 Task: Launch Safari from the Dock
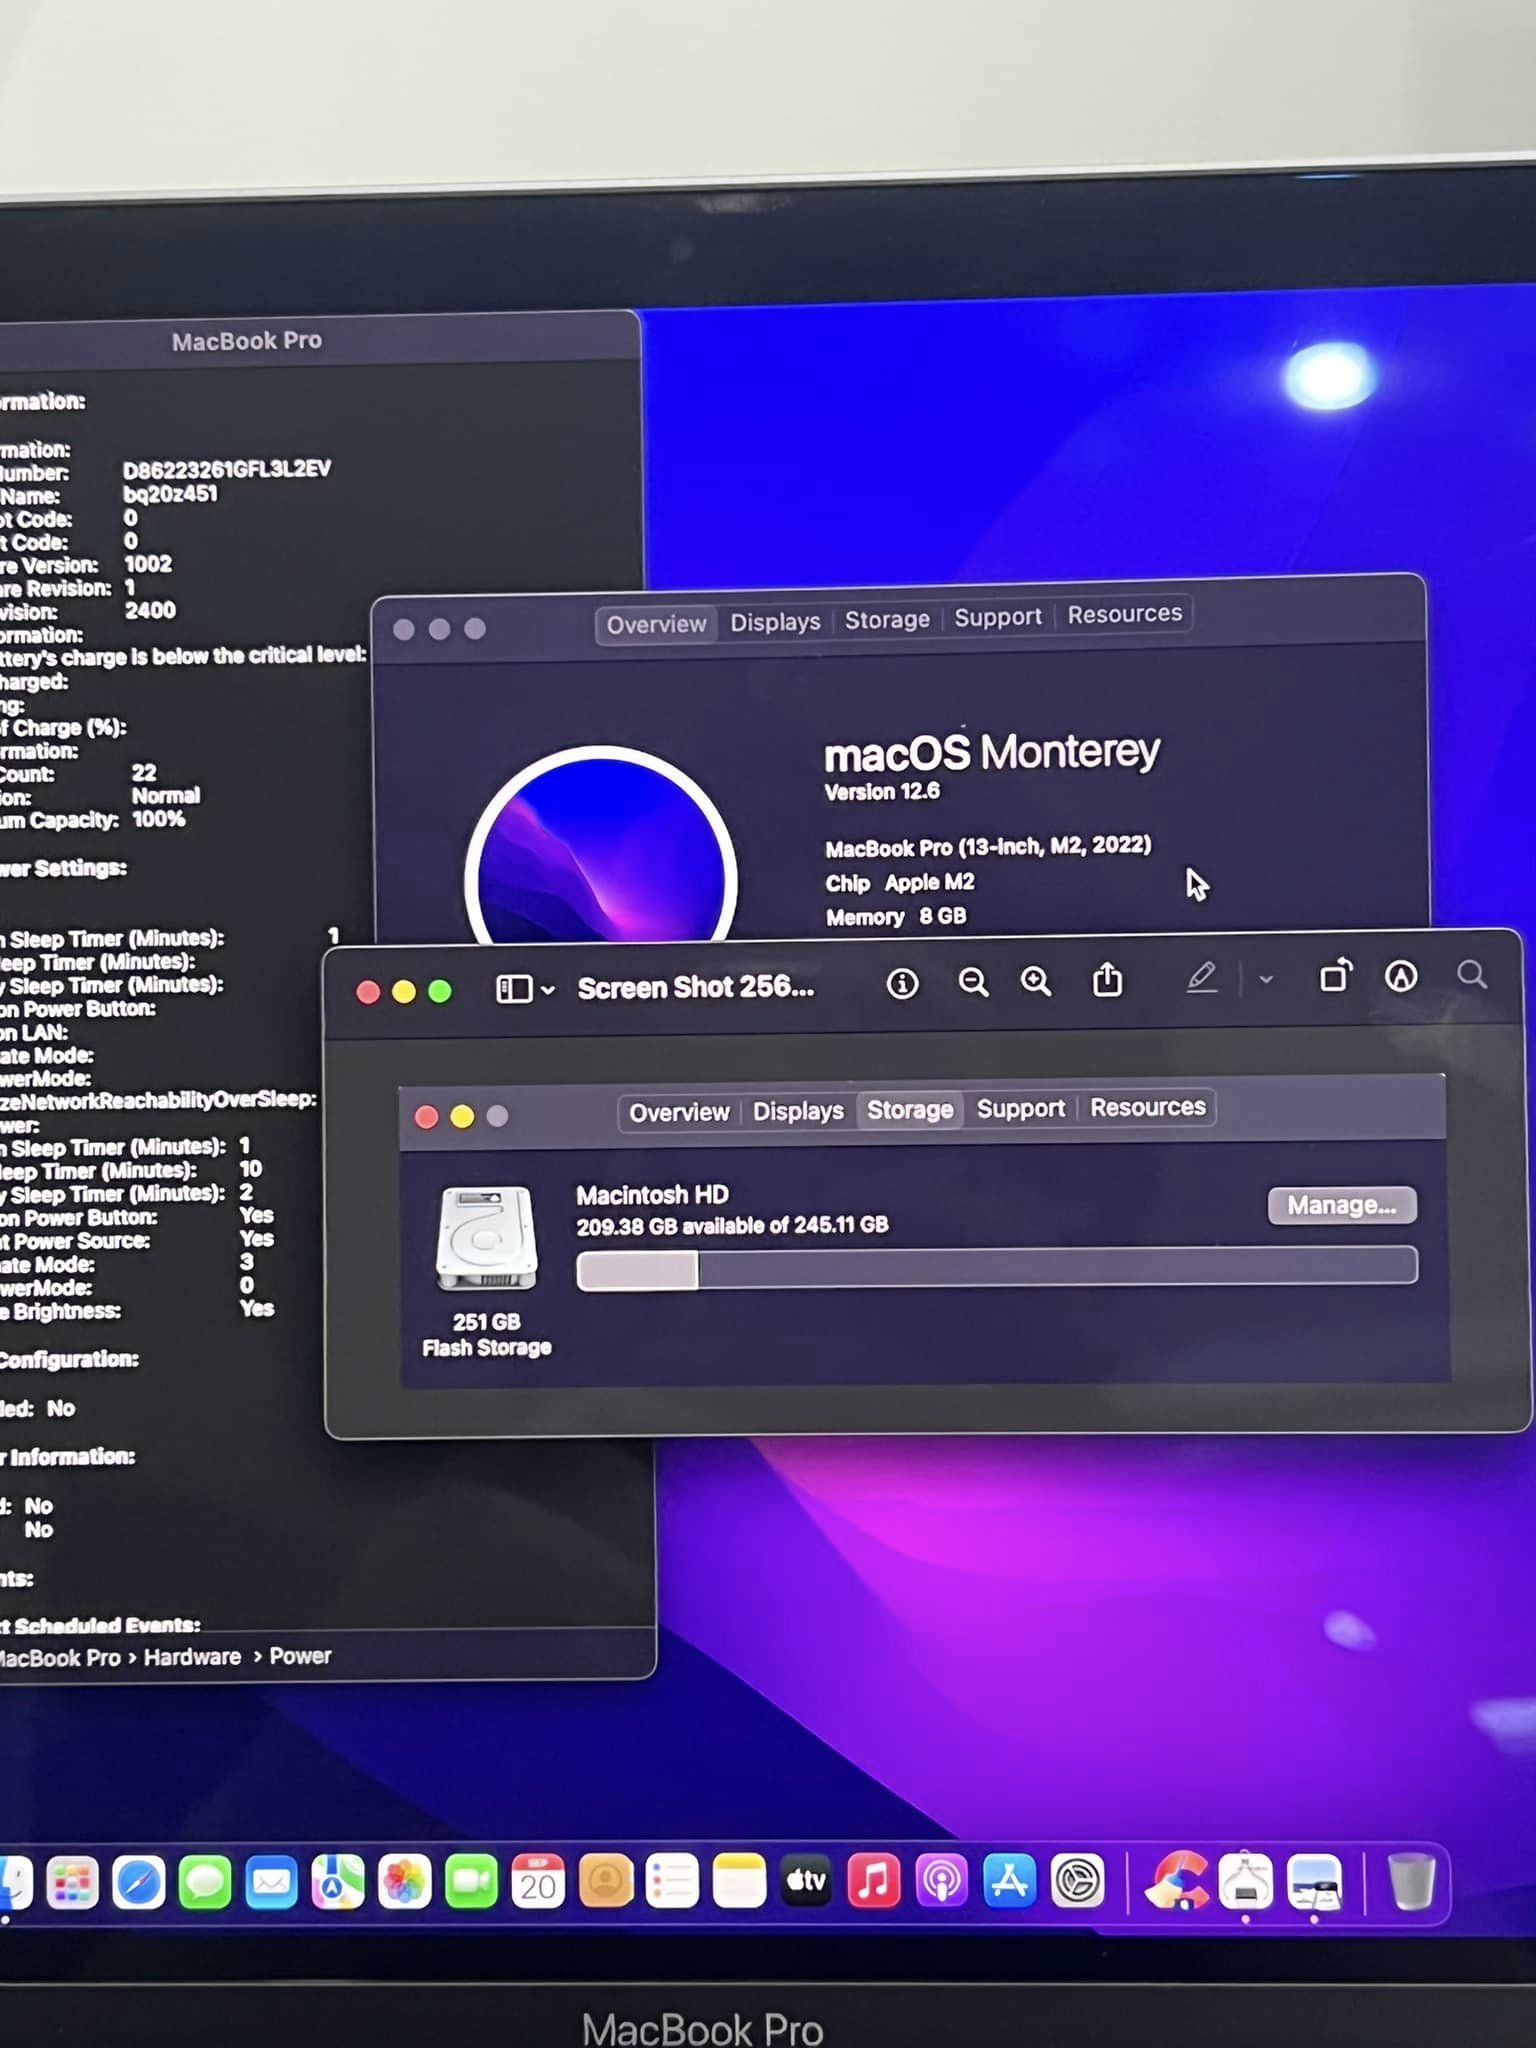coord(138,1884)
